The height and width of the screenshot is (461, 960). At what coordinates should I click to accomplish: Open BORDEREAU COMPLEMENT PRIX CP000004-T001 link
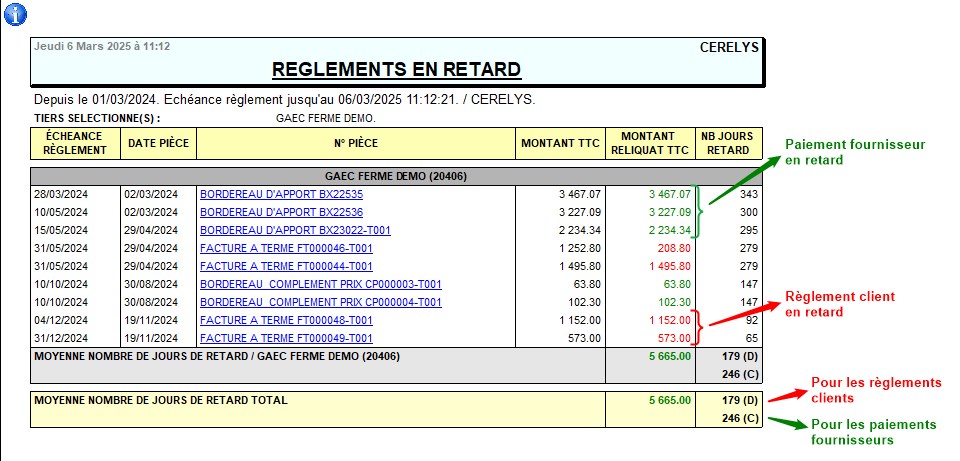pyautogui.click(x=320, y=302)
